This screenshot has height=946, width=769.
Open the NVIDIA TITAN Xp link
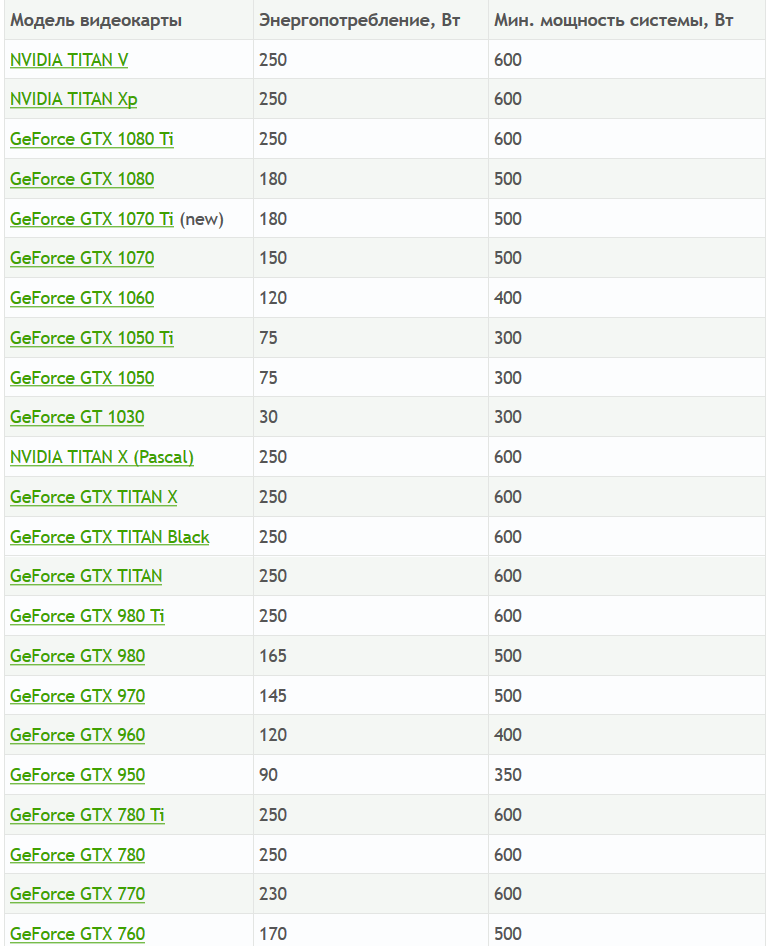[74, 99]
